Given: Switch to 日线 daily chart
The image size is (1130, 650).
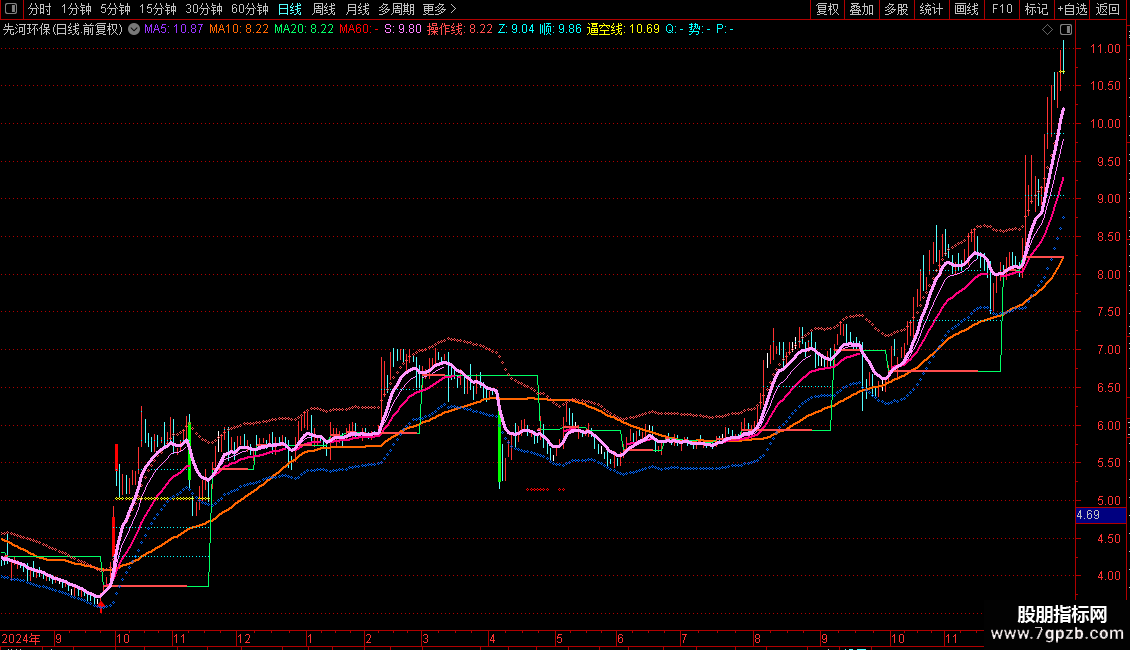Looking at the screenshot, I should 290,9.
